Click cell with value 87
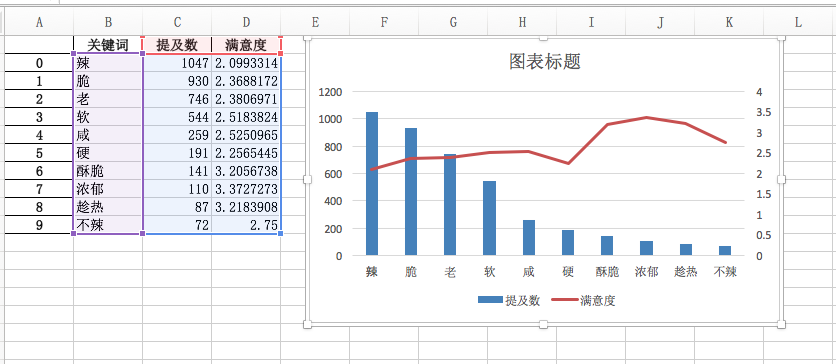836x364 pixels. pos(177,207)
